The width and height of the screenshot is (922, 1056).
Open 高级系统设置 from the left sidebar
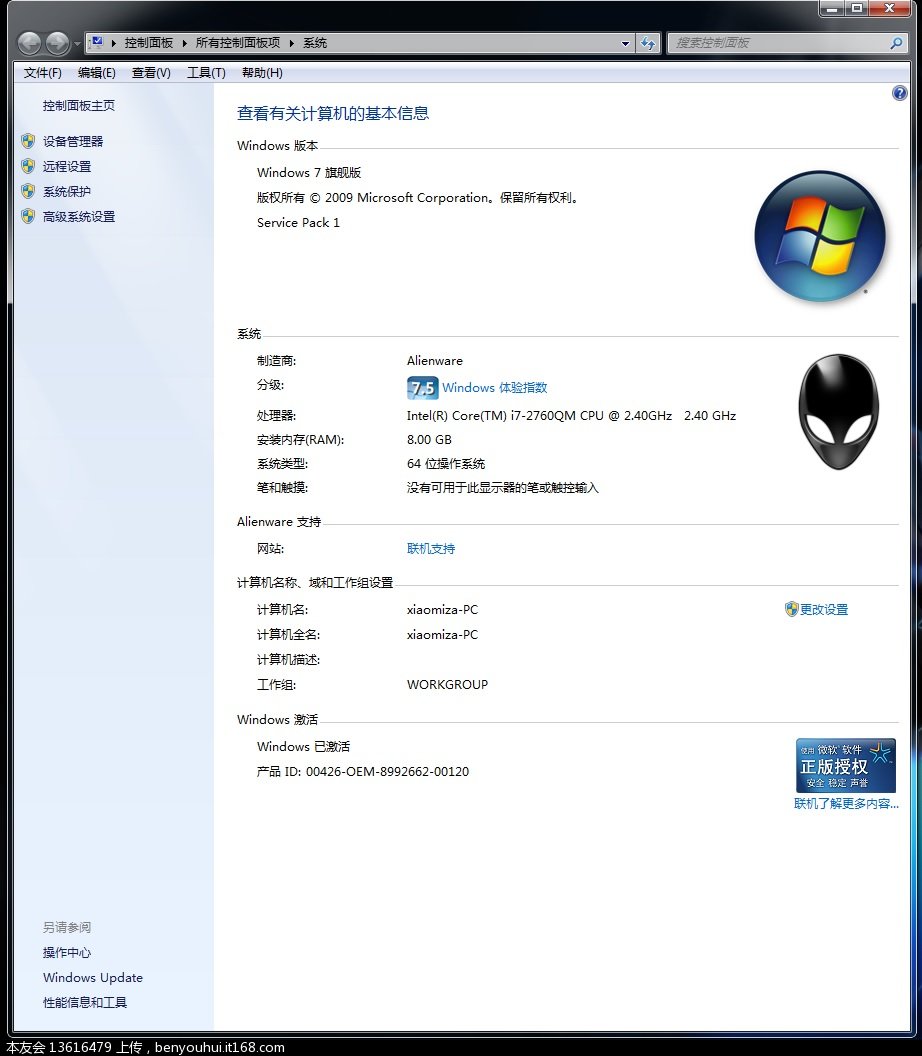79,216
